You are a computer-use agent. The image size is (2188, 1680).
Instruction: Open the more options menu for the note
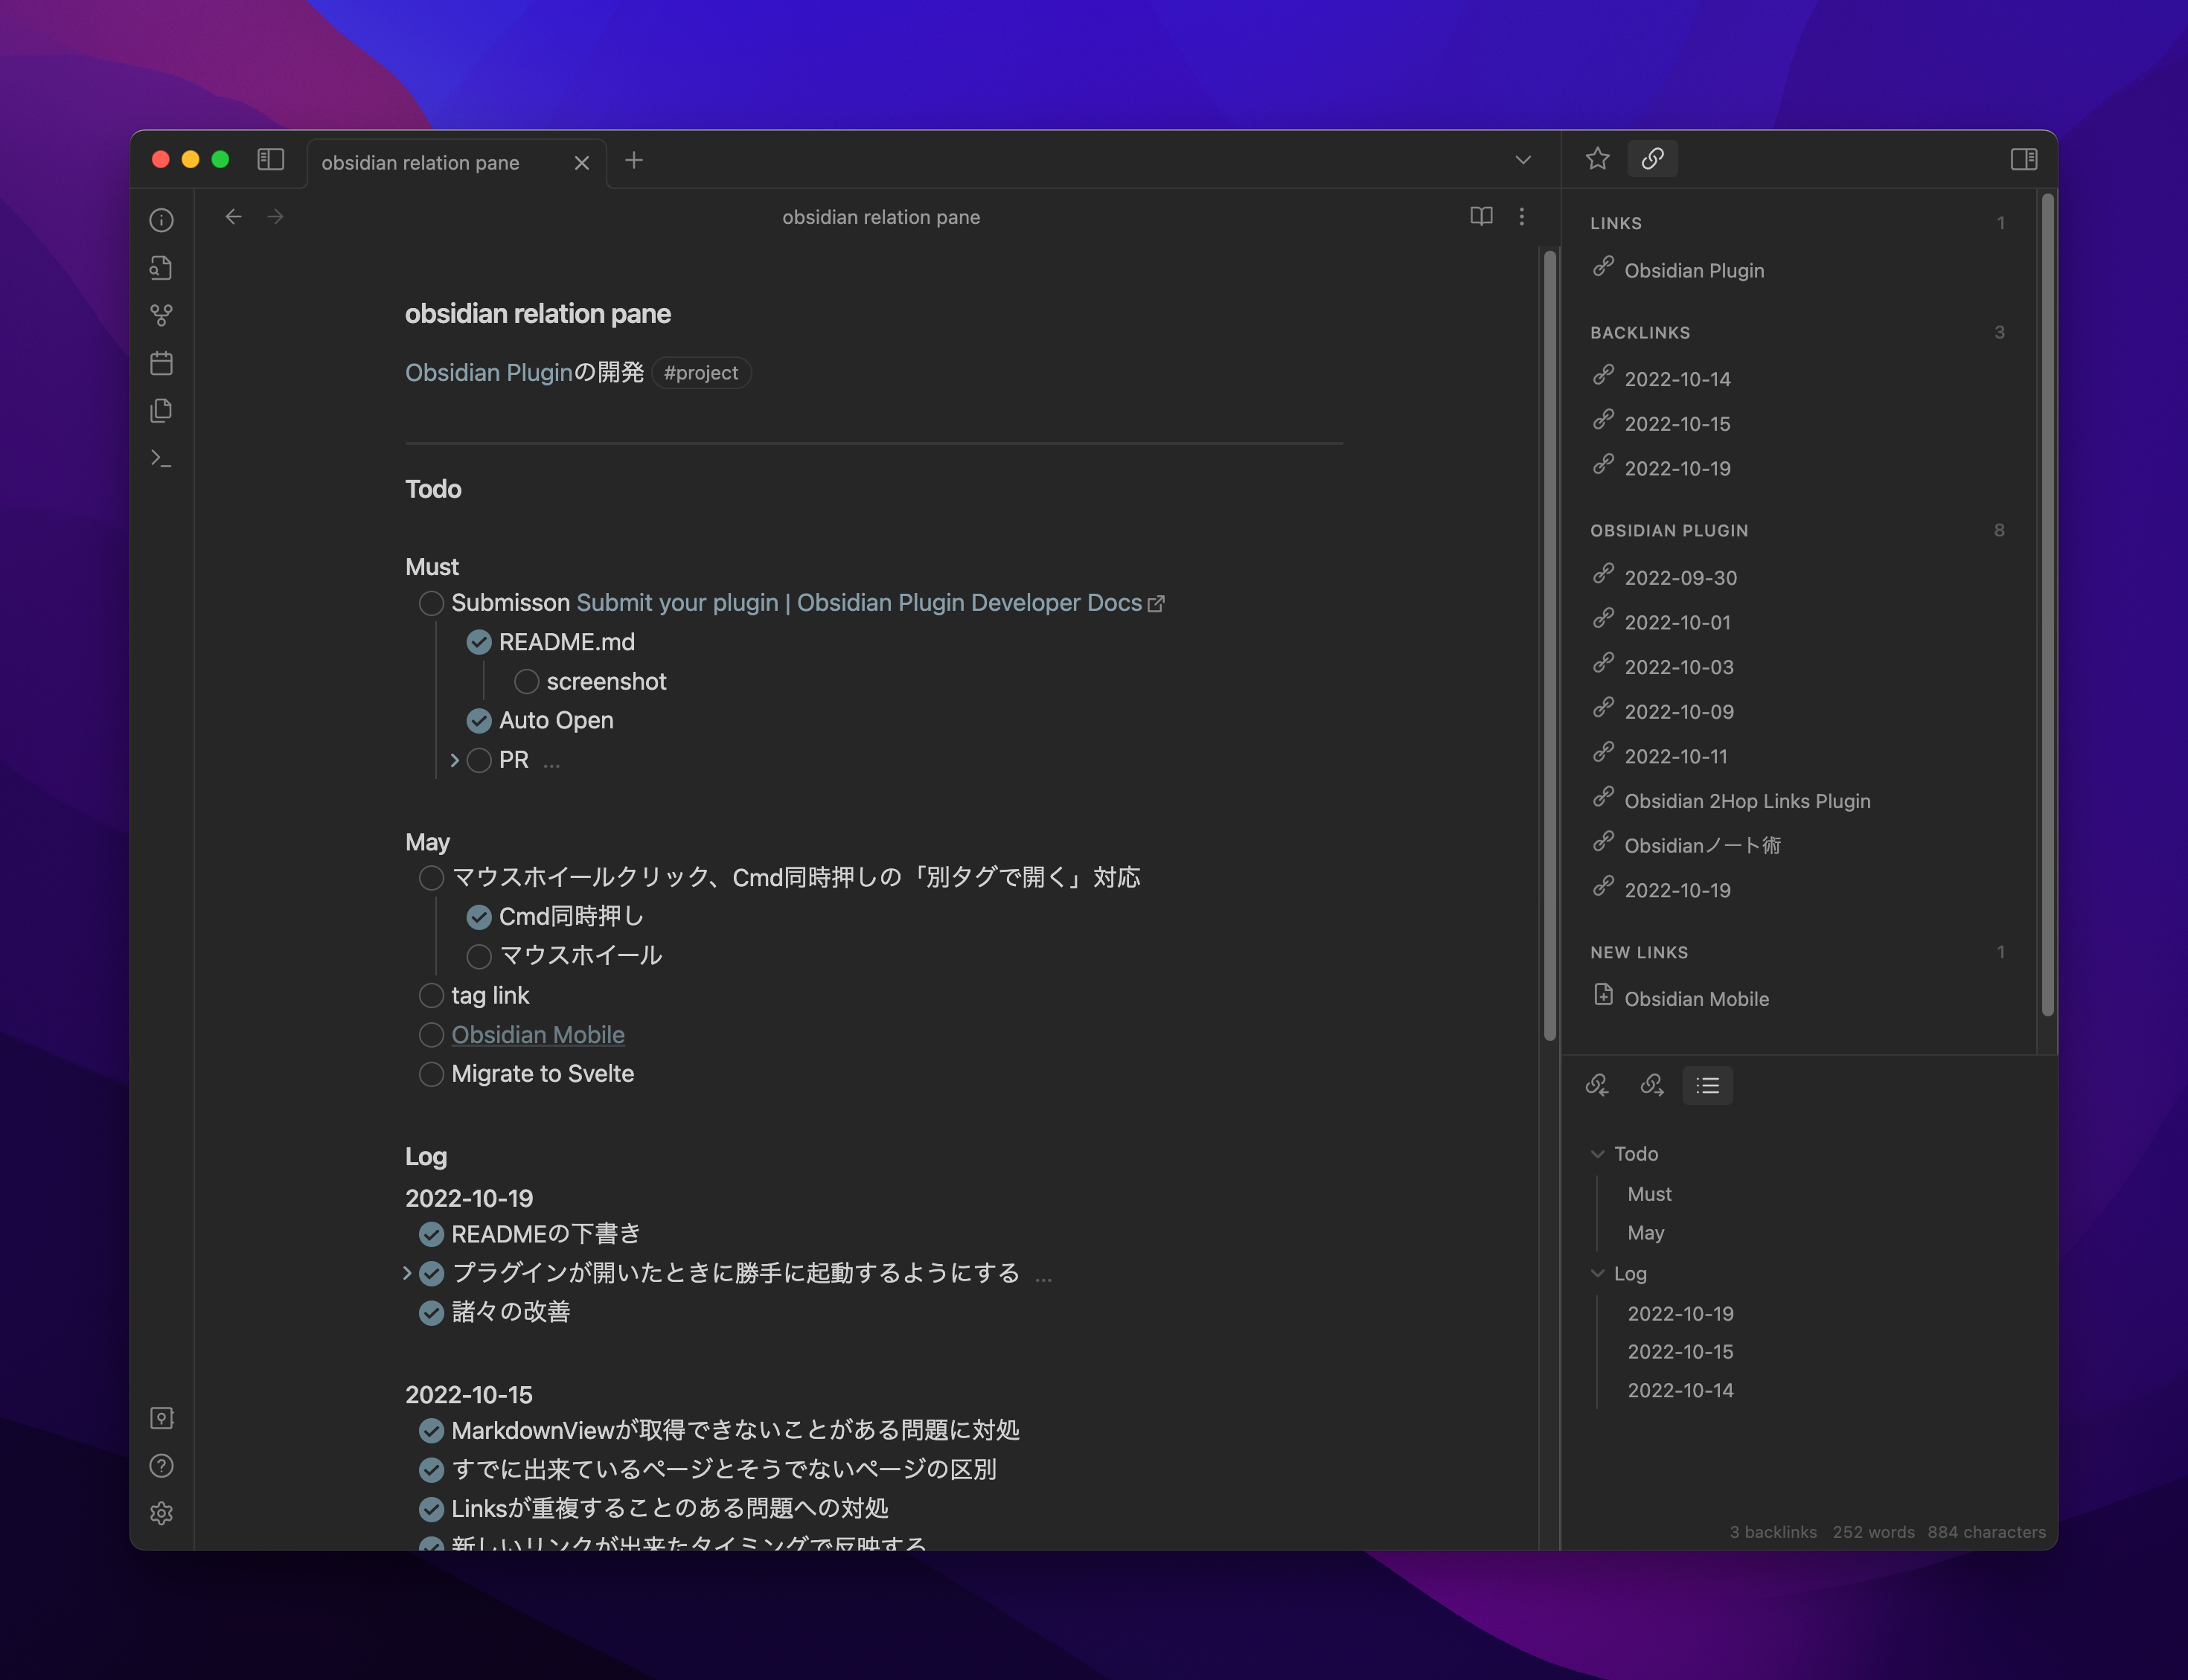(1522, 217)
